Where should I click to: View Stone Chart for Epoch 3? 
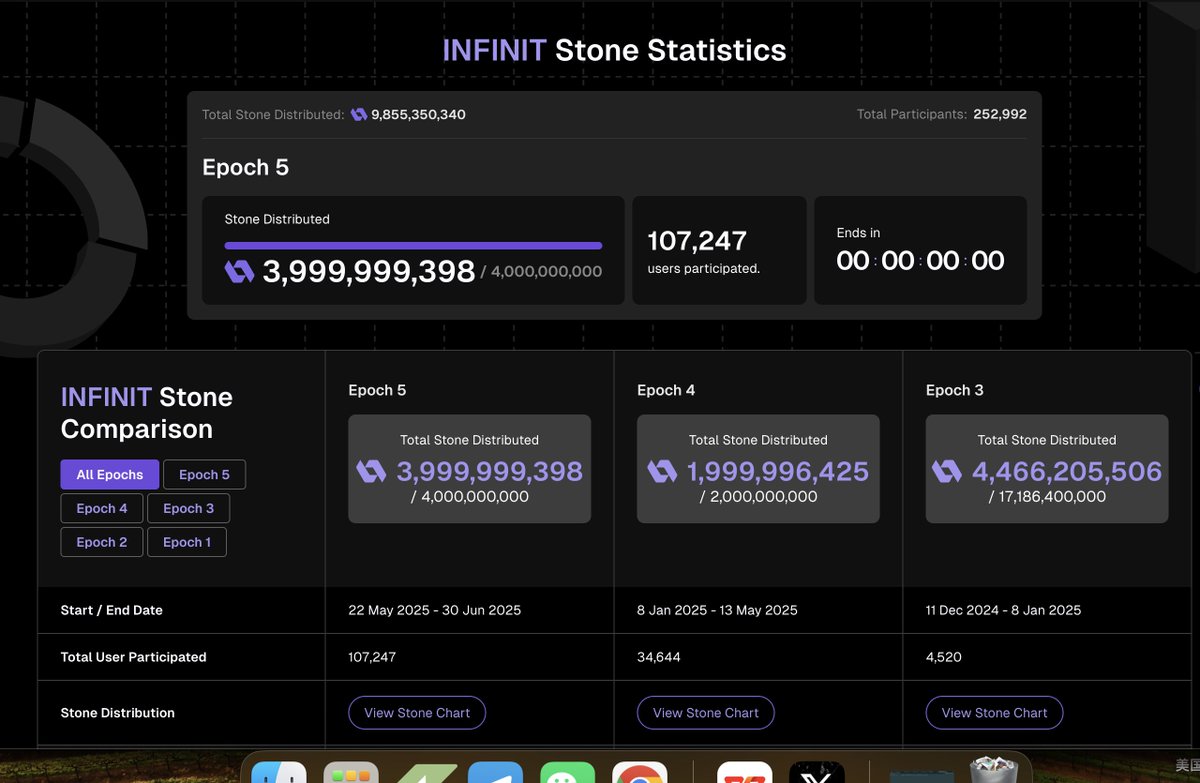[994, 713]
